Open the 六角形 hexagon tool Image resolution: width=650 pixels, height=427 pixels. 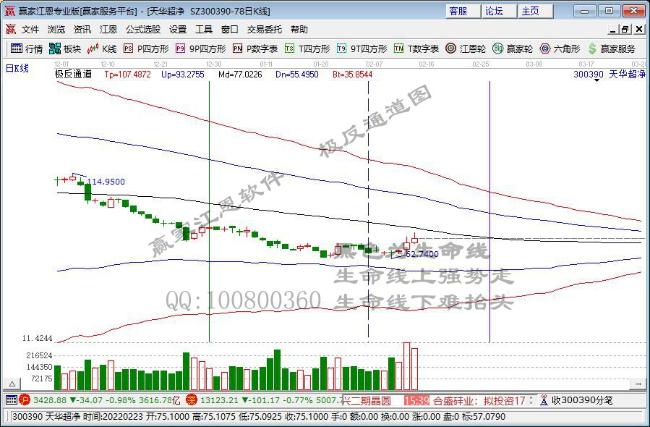pyautogui.click(x=560, y=49)
